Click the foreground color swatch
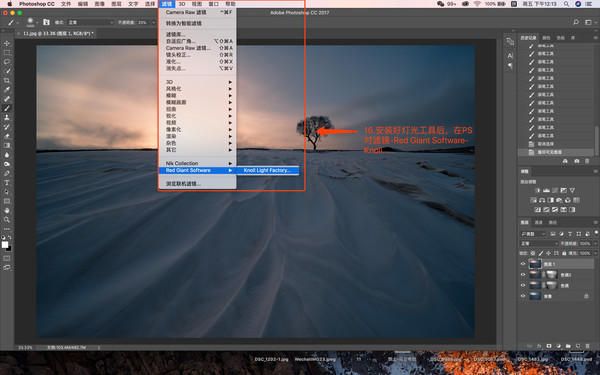This screenshot has width=600, height=375. 5,245
